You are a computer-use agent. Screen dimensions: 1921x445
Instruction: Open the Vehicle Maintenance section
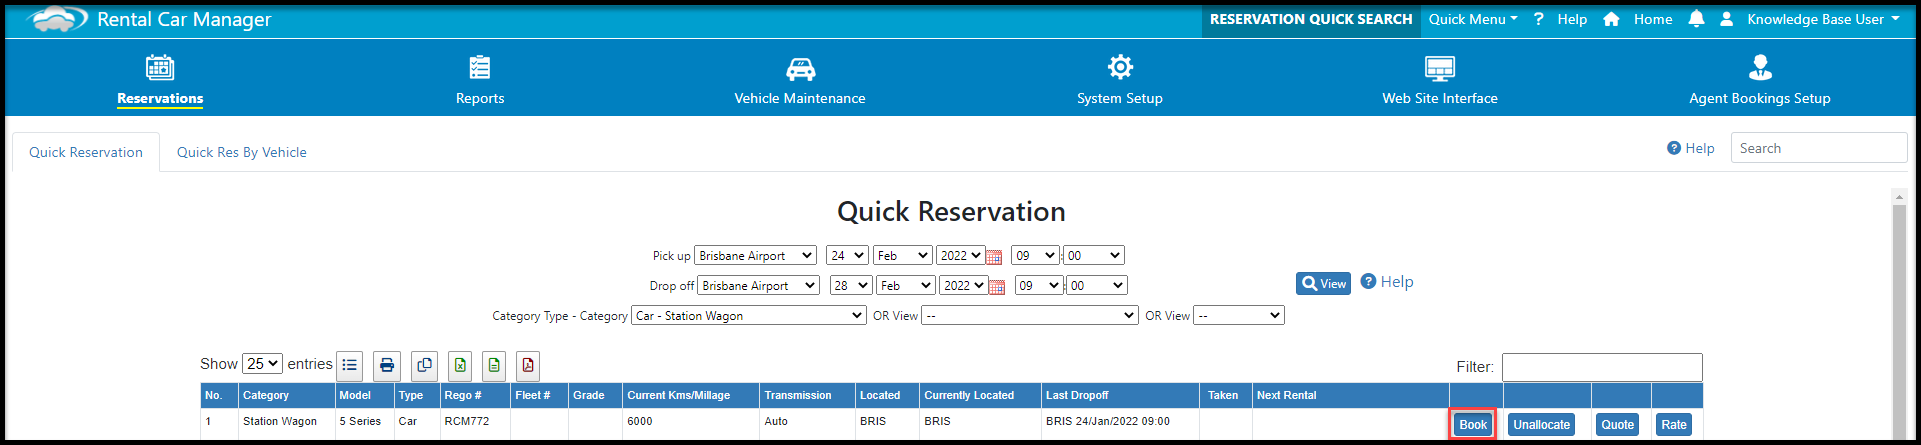(x=800, y=81)
